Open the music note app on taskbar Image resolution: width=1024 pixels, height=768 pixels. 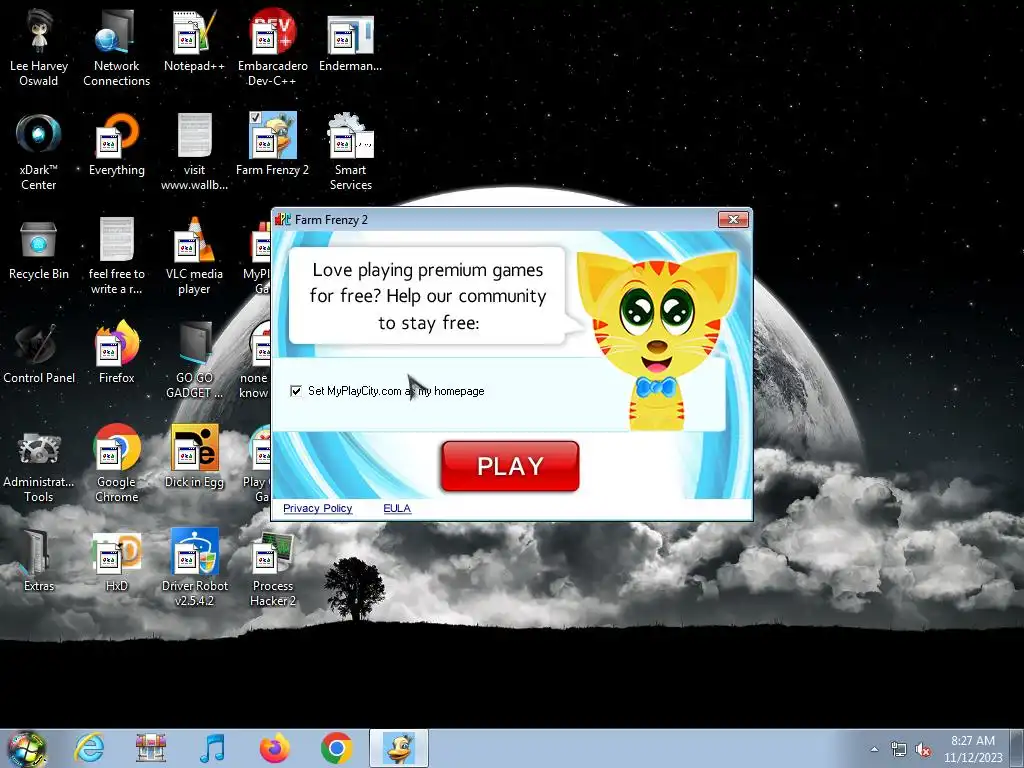(212, 748)
